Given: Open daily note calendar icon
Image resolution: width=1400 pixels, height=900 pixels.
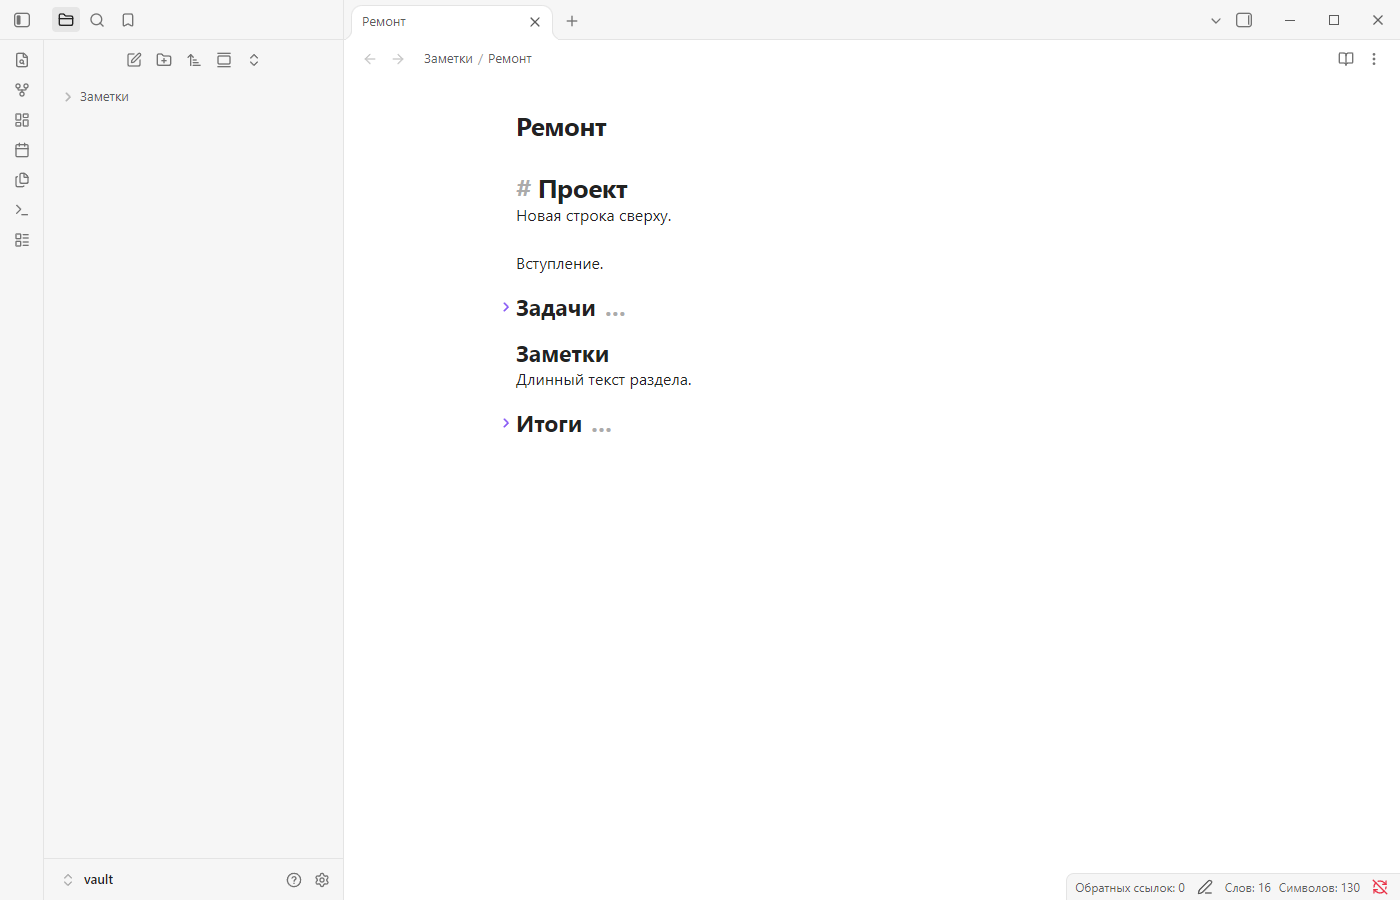Looking at the screenshot, I should [x=22, y=150].
